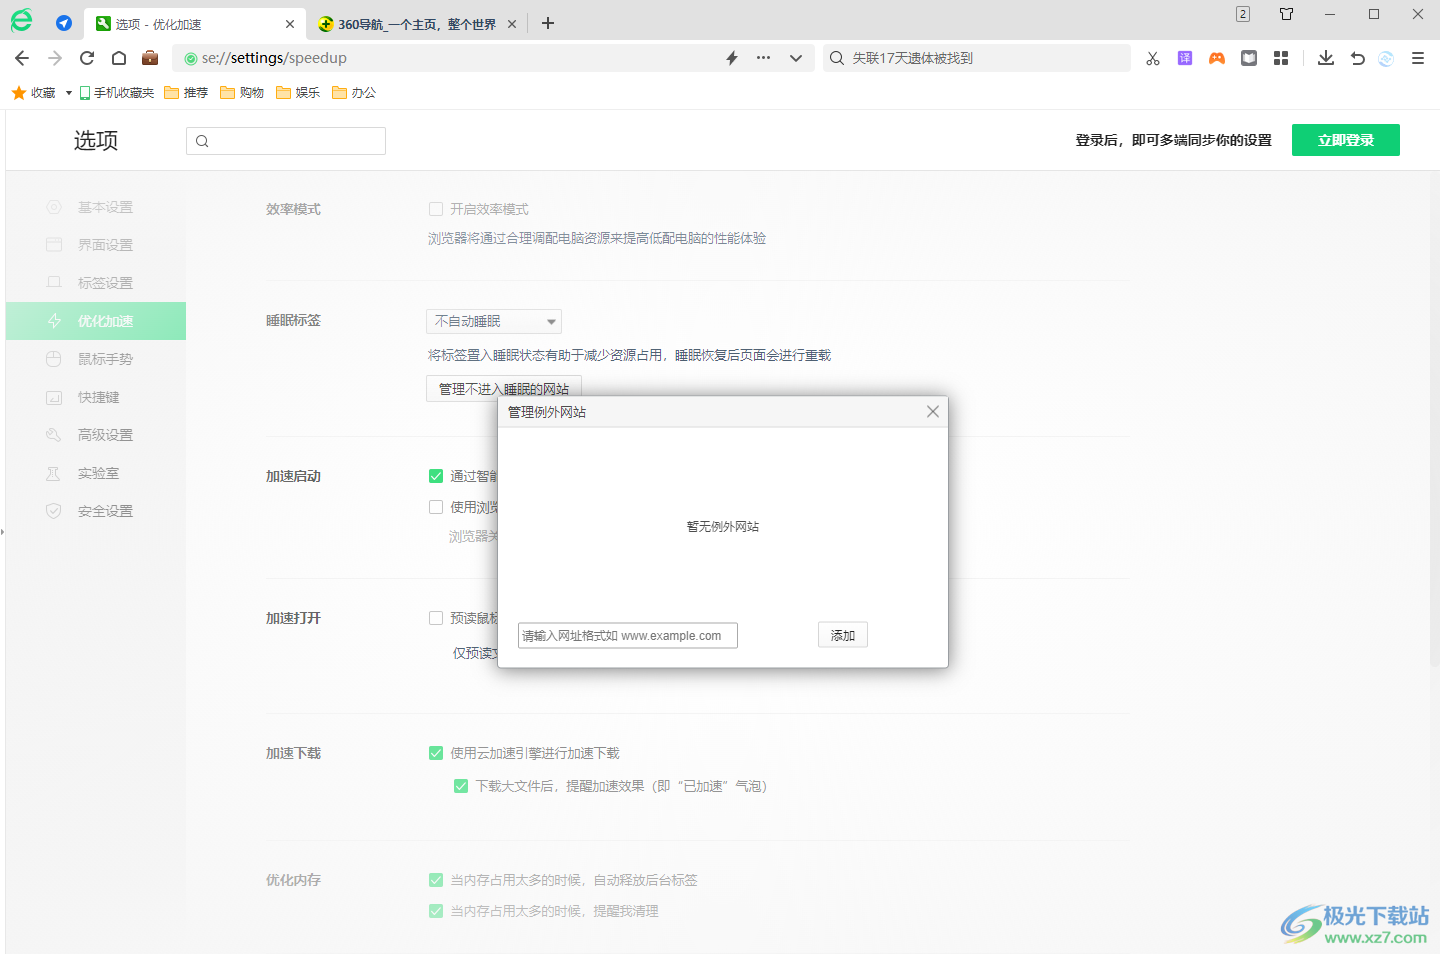Click the 添加 button in dialog

(x=843, y=635)
